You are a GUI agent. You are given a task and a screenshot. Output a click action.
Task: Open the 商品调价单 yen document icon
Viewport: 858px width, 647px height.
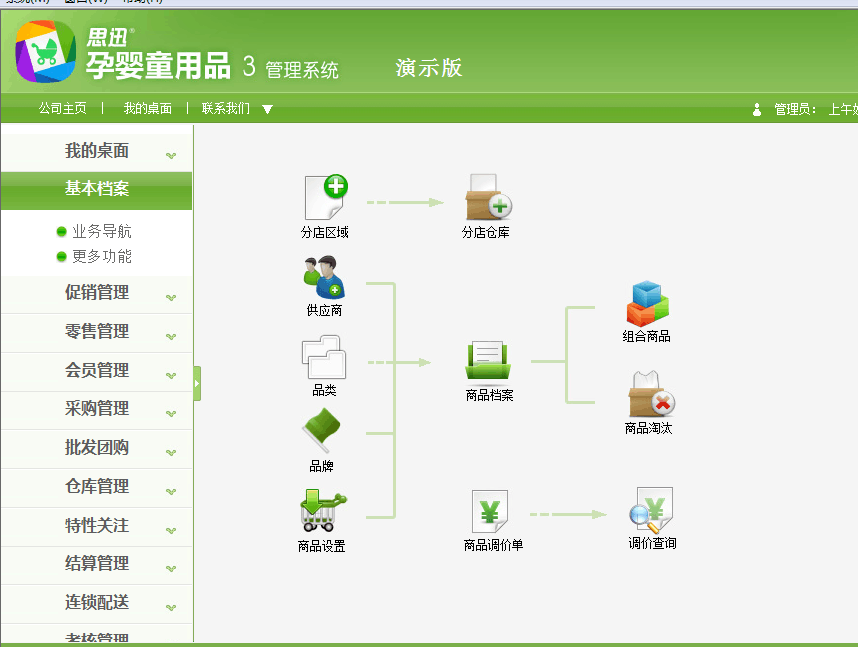[490, 511]
